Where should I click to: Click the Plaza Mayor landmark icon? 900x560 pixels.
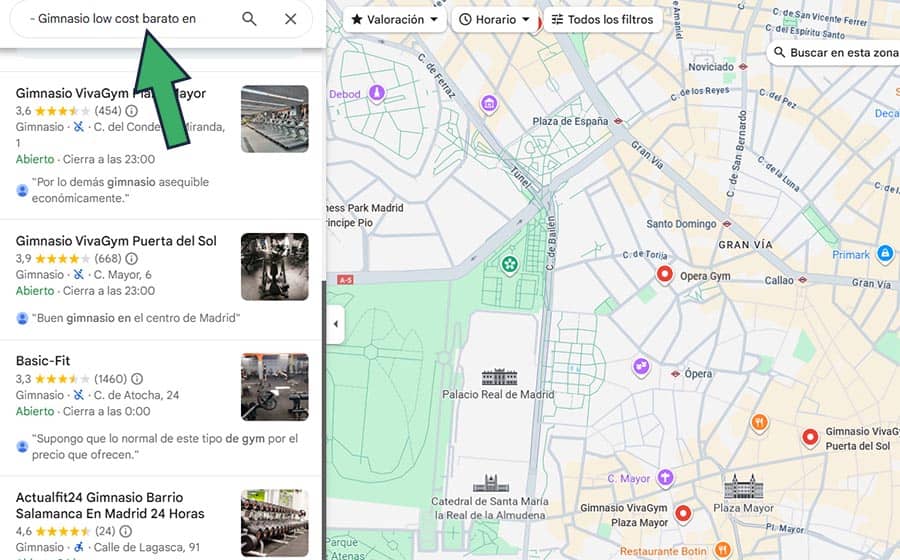tap(743, 487)
